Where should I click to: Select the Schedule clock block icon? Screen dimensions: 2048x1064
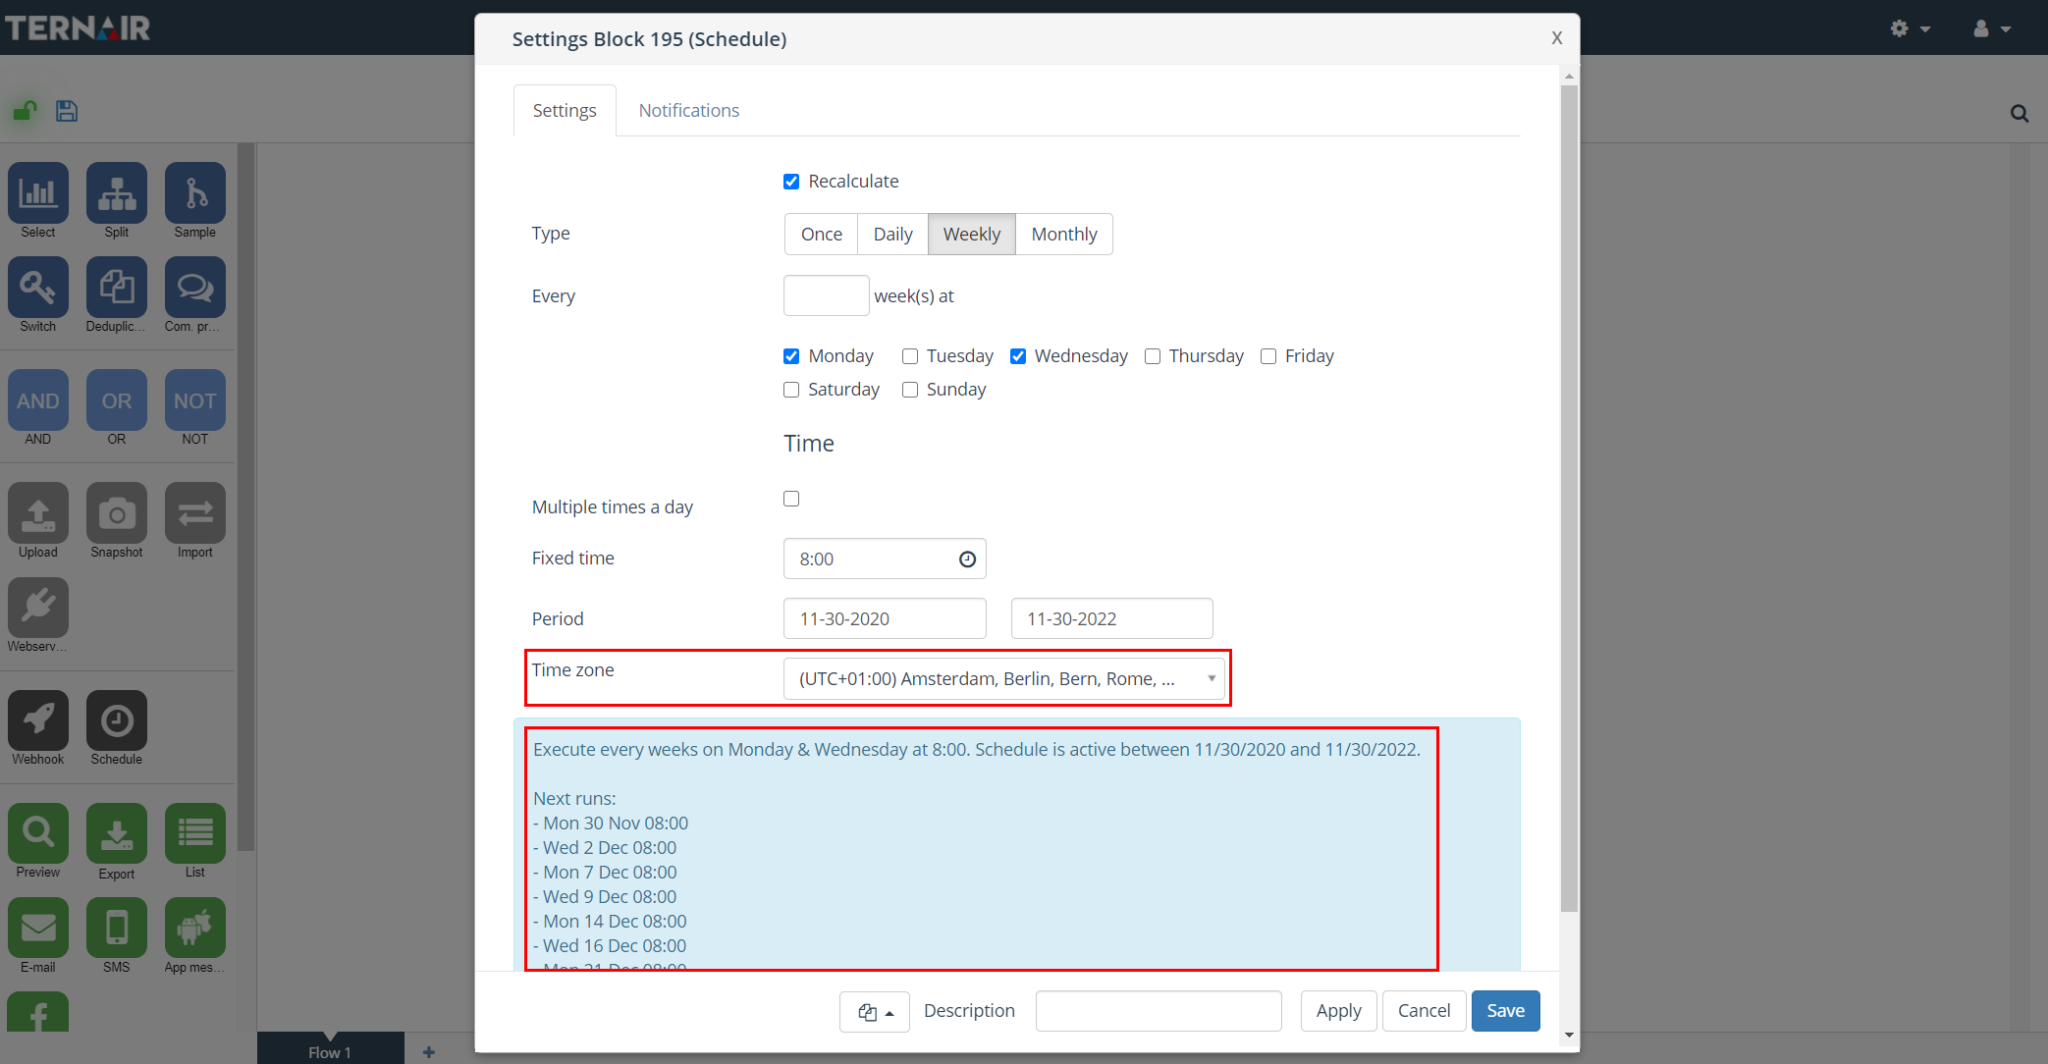(116, 720)
